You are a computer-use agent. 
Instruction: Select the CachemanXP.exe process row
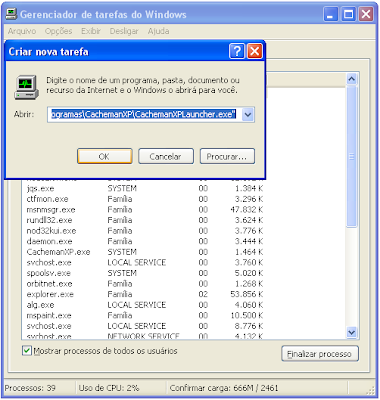pyautogui.click(x=145, y=252)
